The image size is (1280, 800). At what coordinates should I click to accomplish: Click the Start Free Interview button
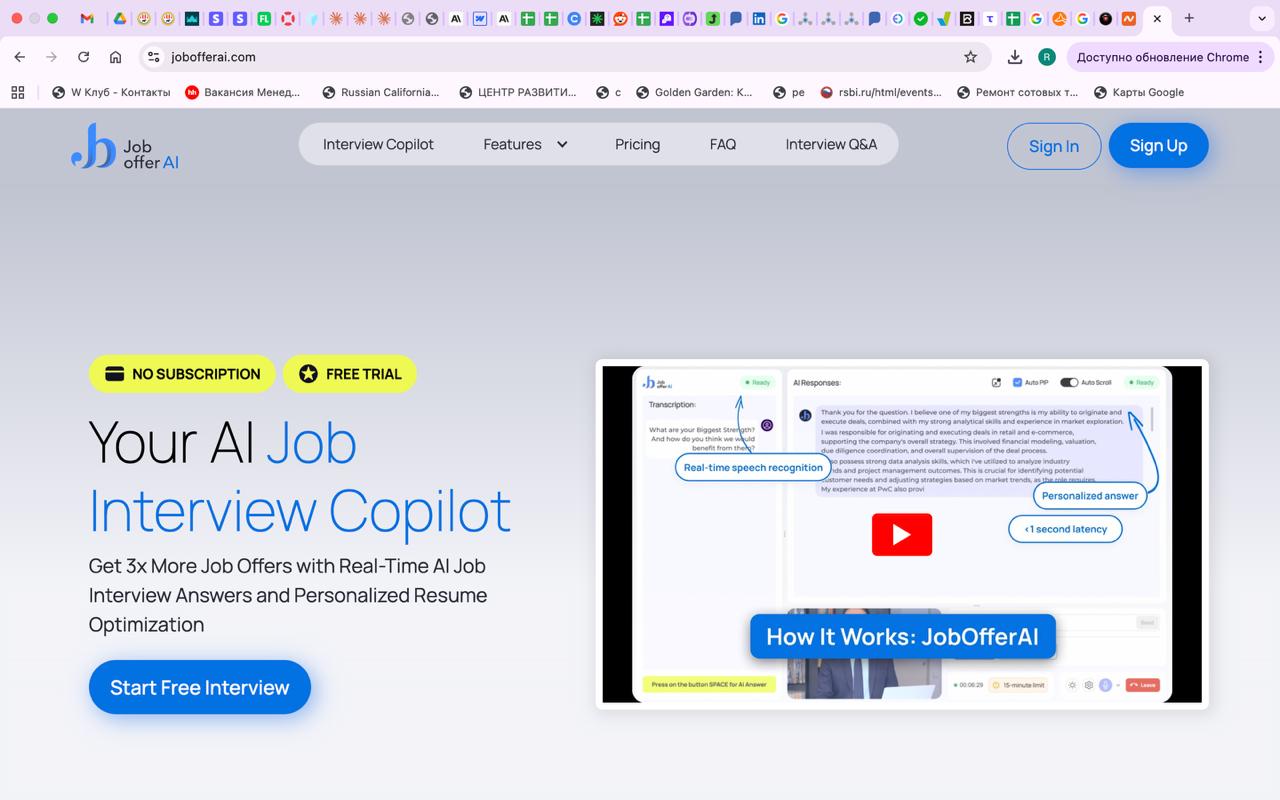pos(200,687)
